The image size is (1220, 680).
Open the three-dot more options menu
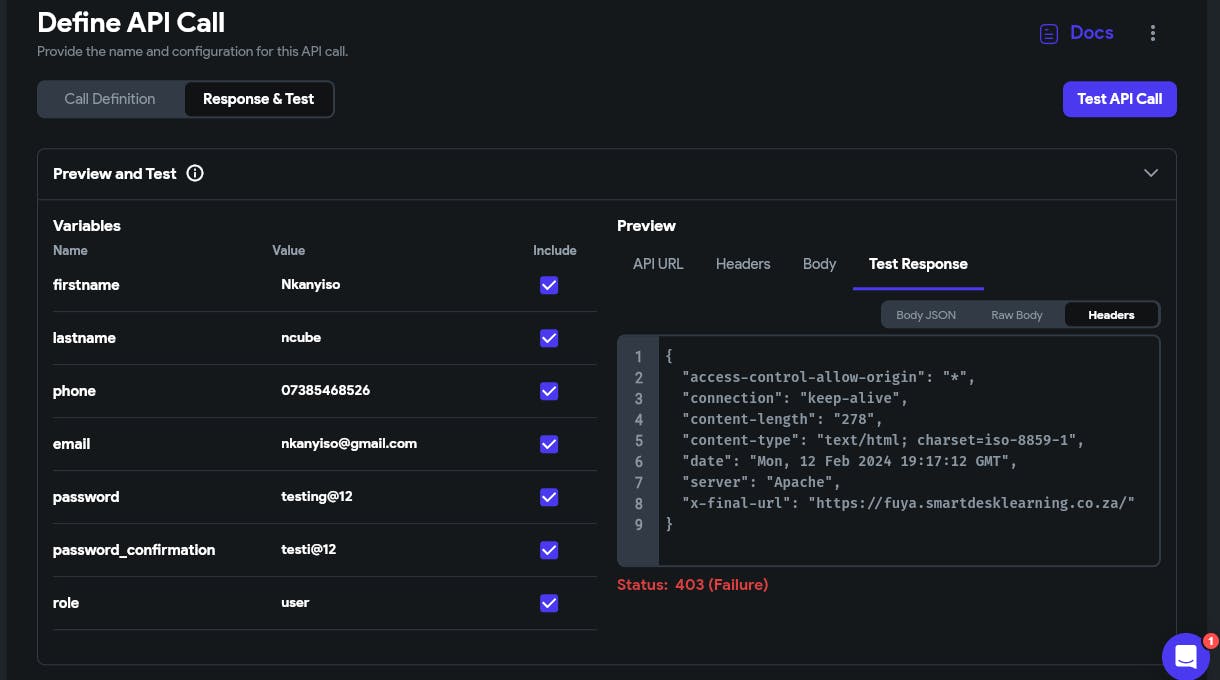[x=1153, y=33]
